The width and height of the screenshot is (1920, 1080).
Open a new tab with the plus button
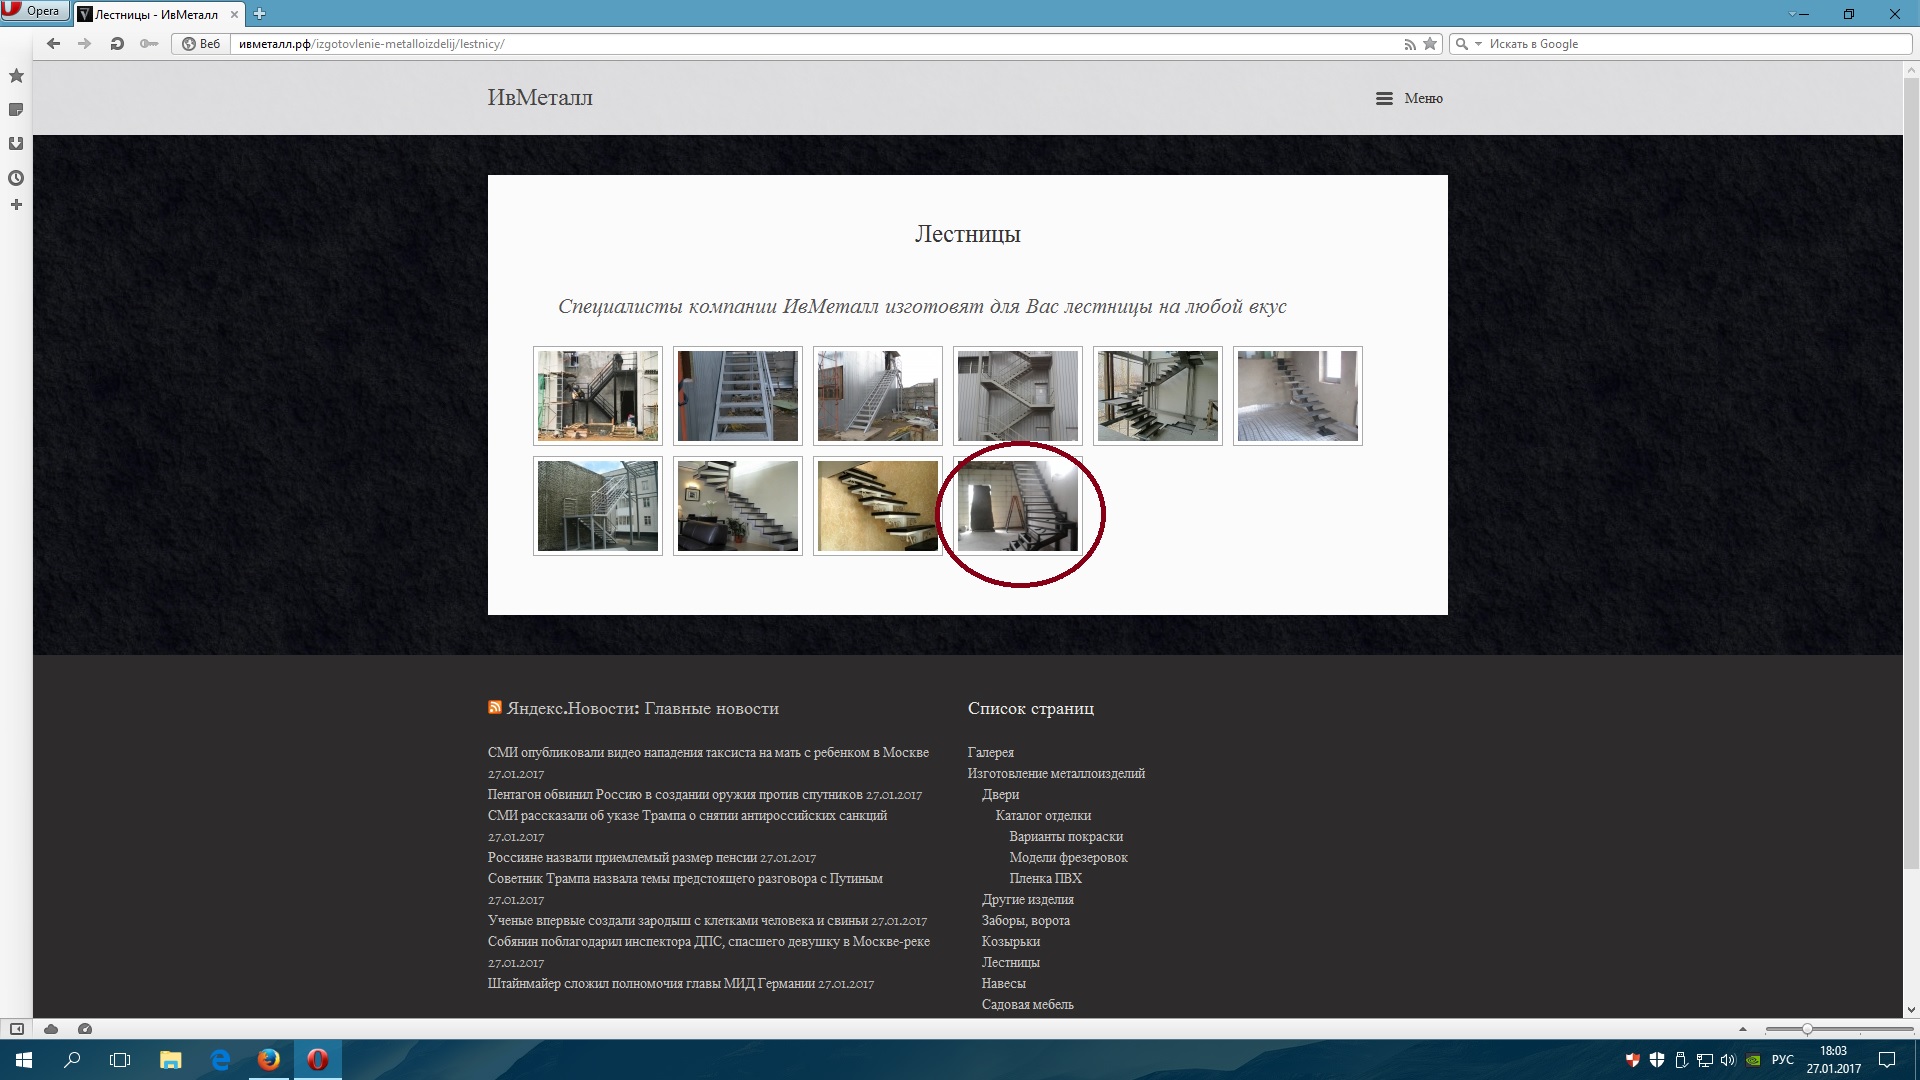[x=259, y=14]
